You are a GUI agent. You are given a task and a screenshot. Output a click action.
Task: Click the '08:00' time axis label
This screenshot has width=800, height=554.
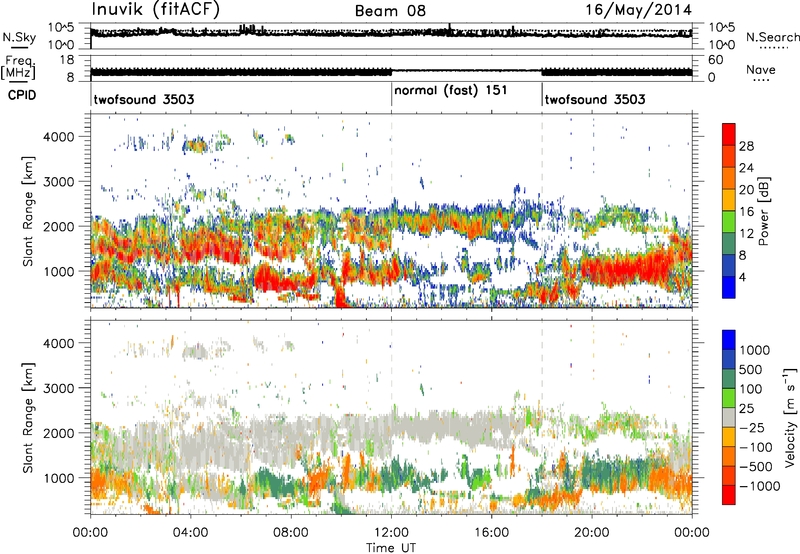291,533
